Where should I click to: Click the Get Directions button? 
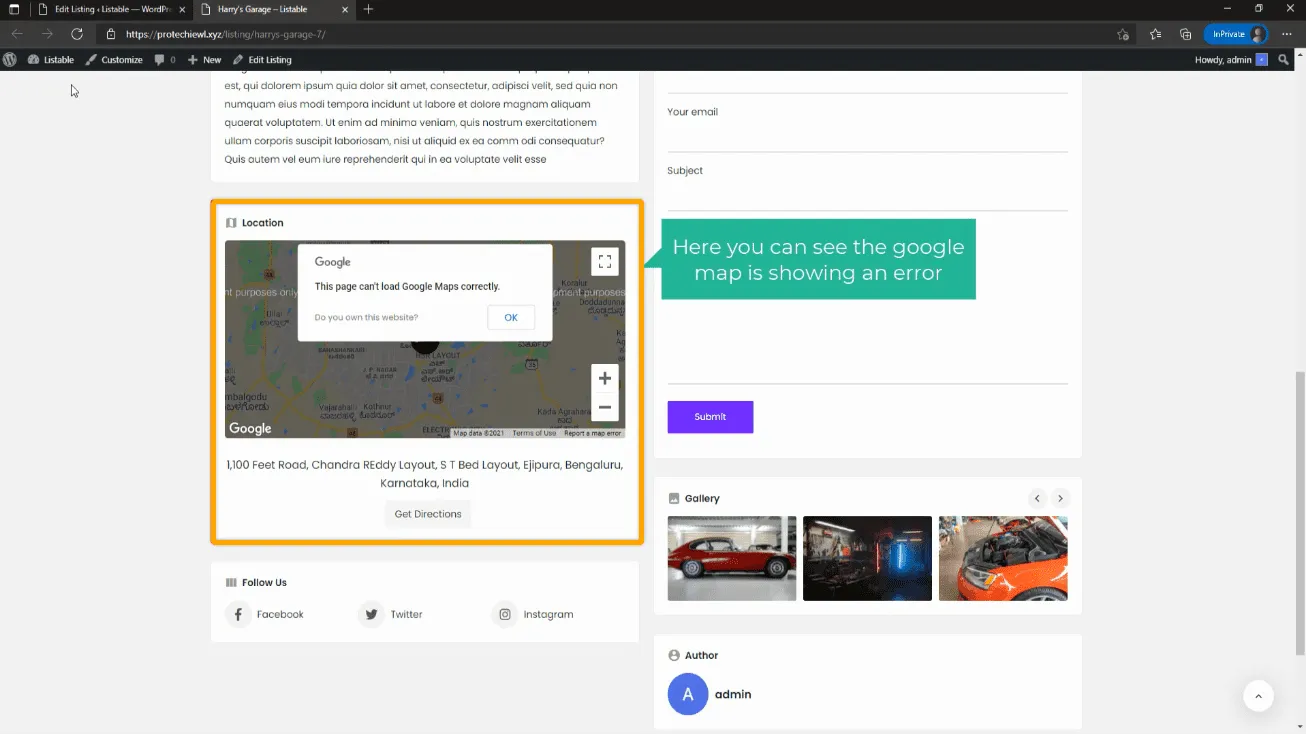pyautogui.click(x=428, y=514)
